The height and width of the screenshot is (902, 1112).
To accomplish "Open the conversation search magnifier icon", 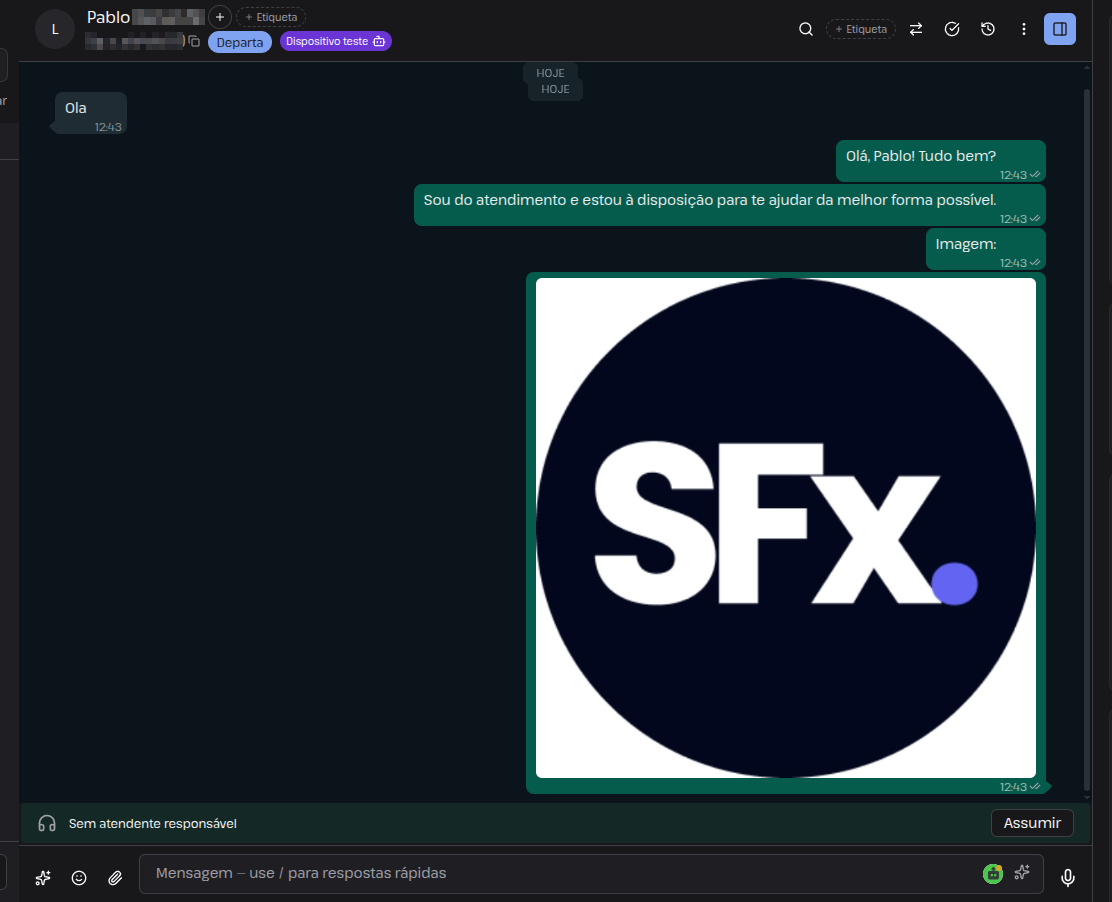I will 806,29.
